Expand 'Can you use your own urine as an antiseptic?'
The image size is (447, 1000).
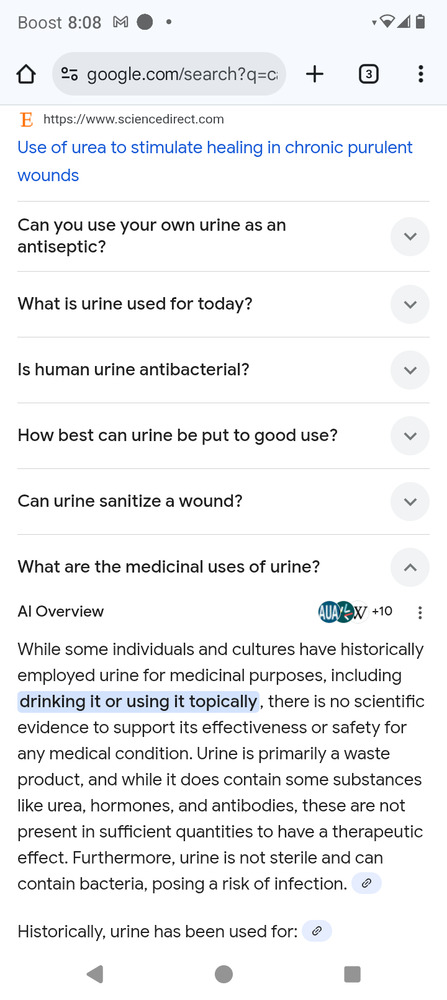[223, 236]
